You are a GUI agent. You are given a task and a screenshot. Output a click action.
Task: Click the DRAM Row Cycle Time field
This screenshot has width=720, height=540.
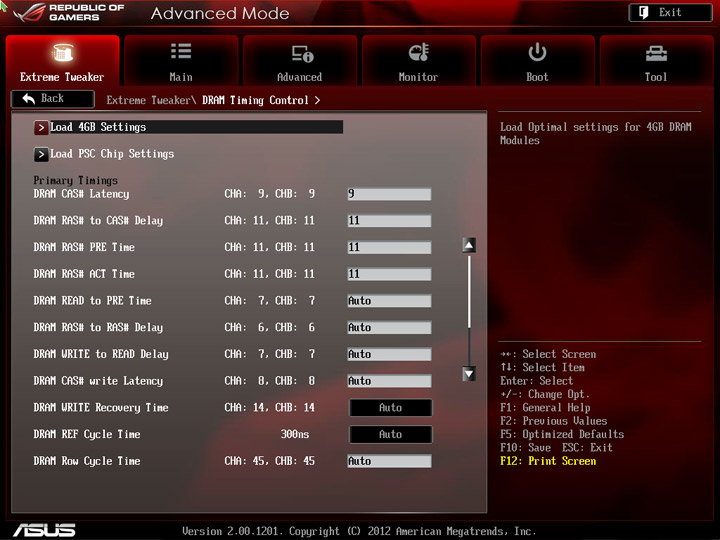[x=389, y=461]
